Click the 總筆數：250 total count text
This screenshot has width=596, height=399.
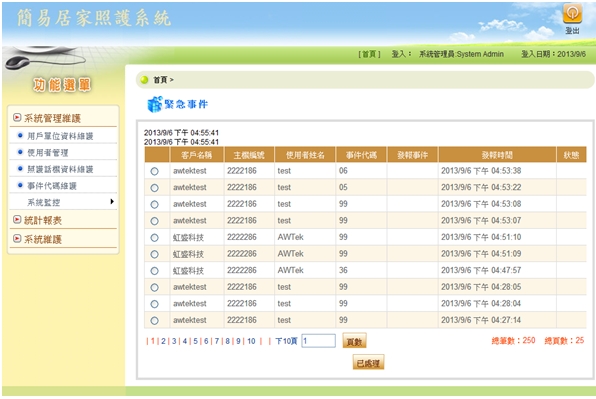click(x=513, y=340)
